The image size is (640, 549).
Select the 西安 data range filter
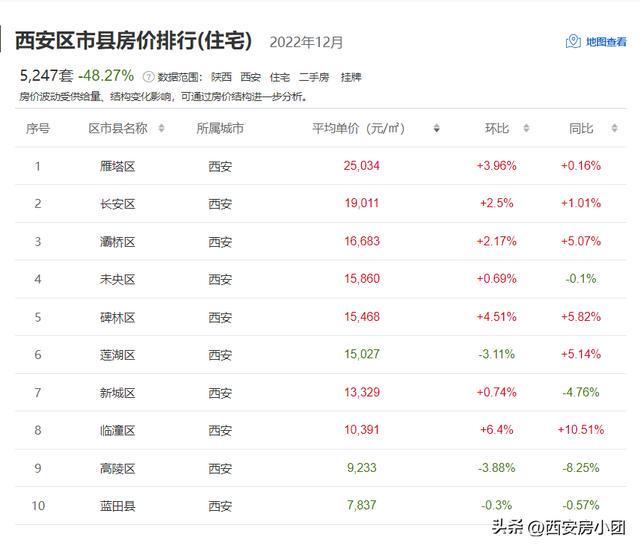click(x=251, y=77)
